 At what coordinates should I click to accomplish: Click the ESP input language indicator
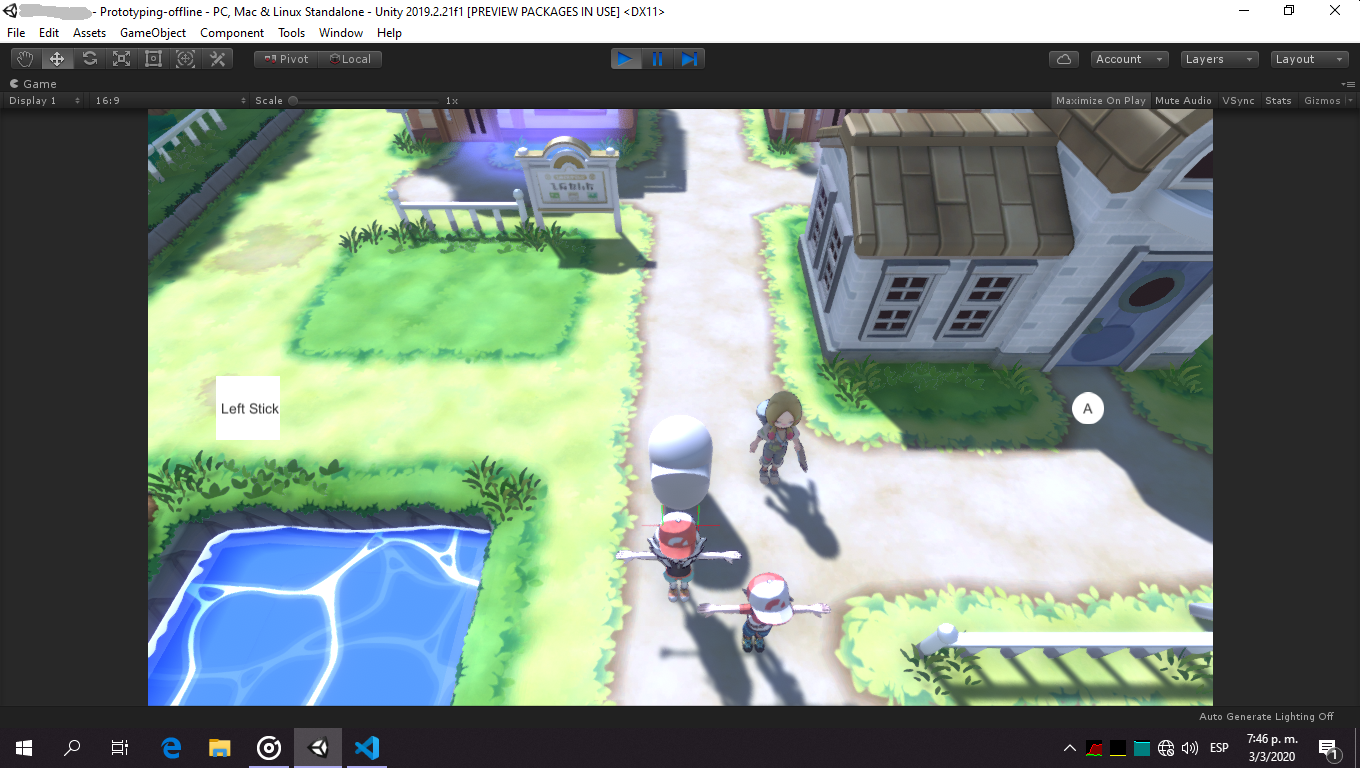click(1219, 748)
